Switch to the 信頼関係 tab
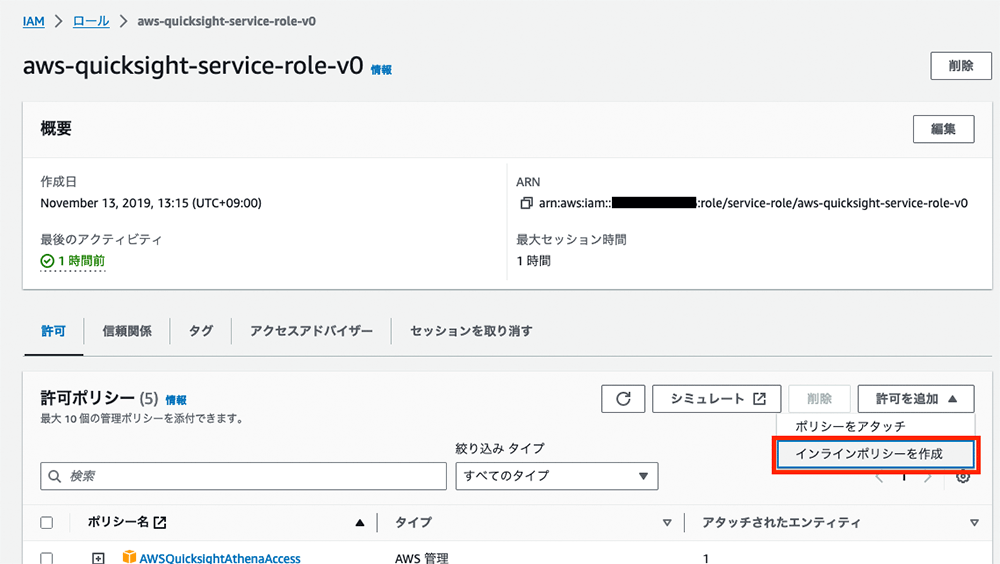Image resolution: width=1000 pixels, height=564 pixels. [x=127, y=331]
